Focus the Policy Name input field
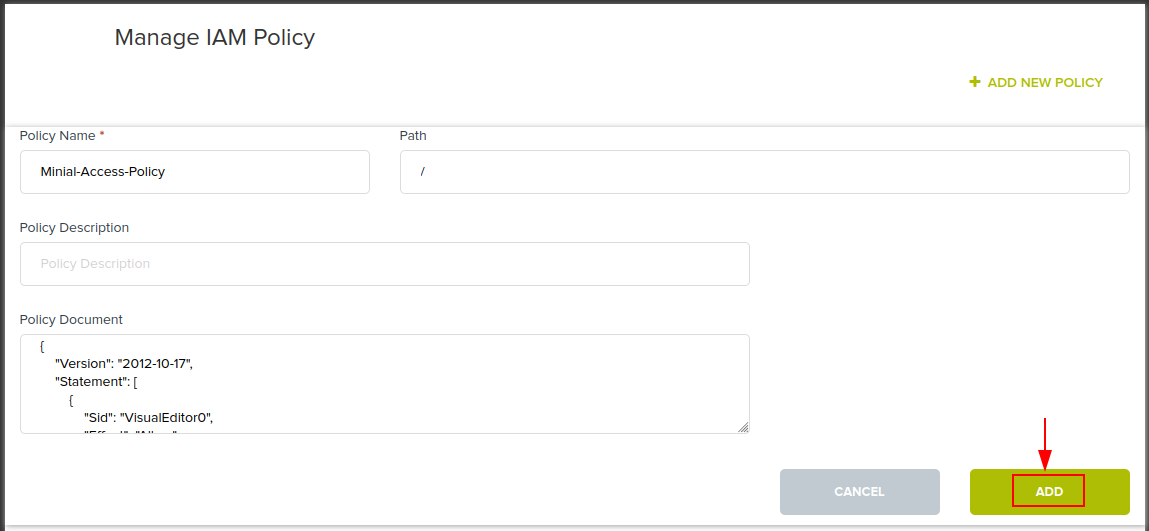This screenshot has width=1149, height=531. [195, 172]
